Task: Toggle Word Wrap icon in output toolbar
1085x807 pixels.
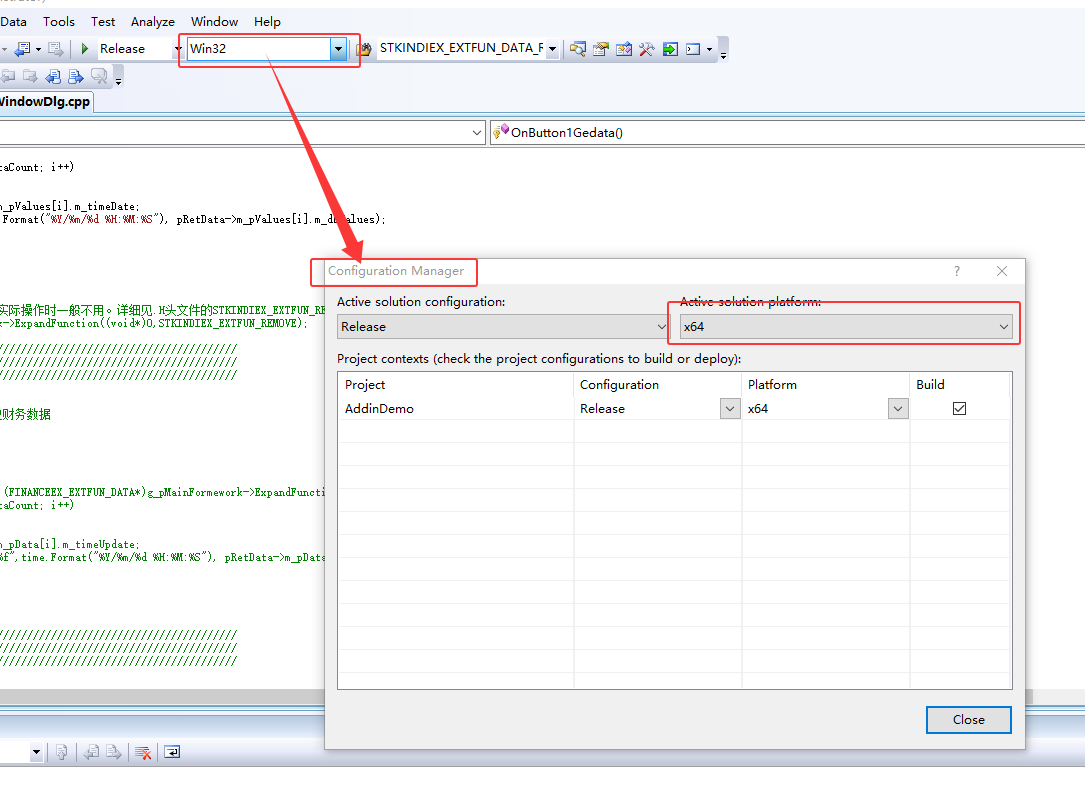Action: click(x=172, y=752)
